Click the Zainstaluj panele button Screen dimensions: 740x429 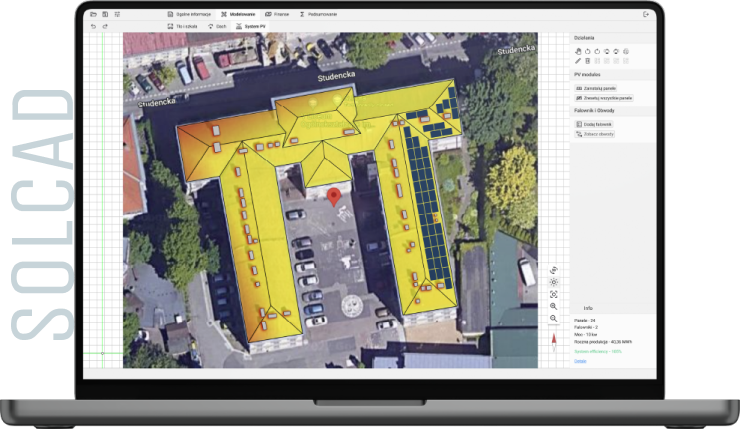[x=596, y=88]
